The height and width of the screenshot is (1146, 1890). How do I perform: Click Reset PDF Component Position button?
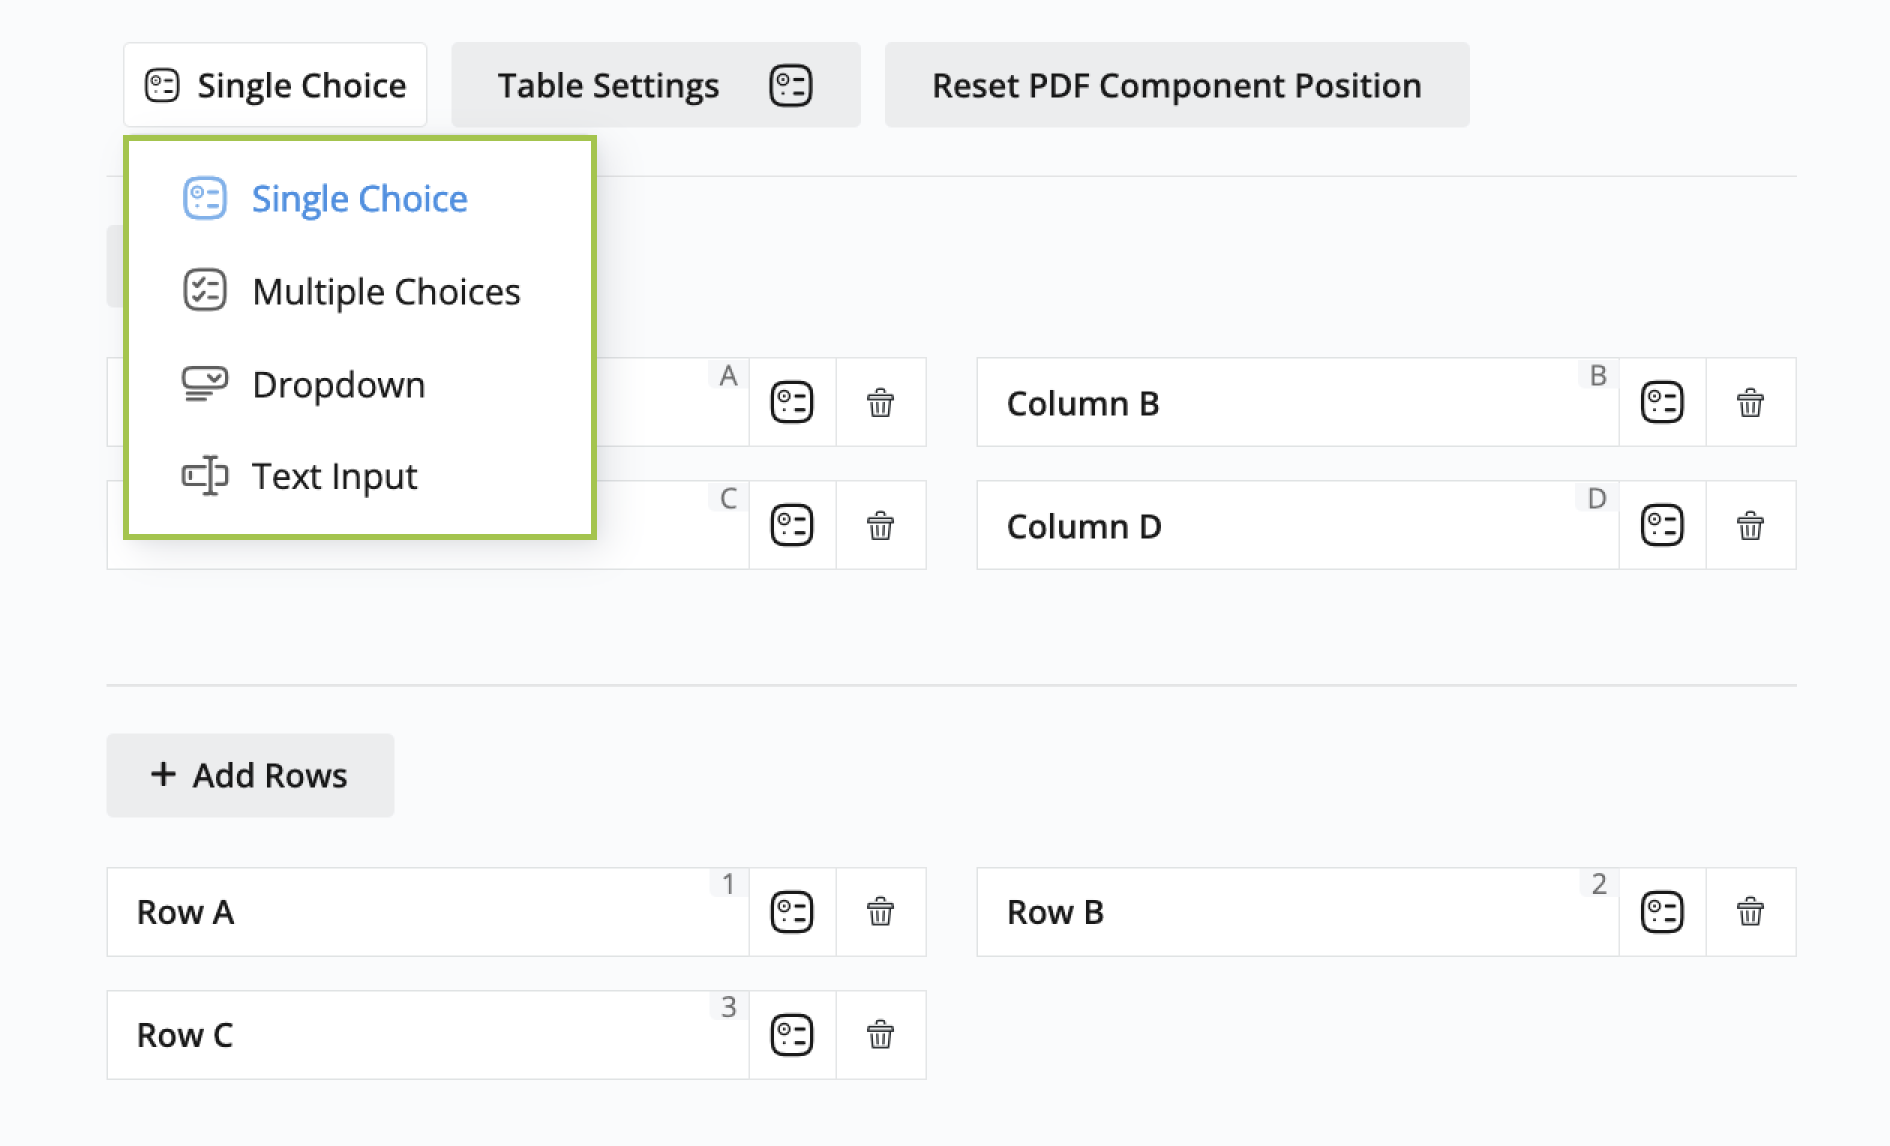pyautogui.click(x=1177, y=85)
